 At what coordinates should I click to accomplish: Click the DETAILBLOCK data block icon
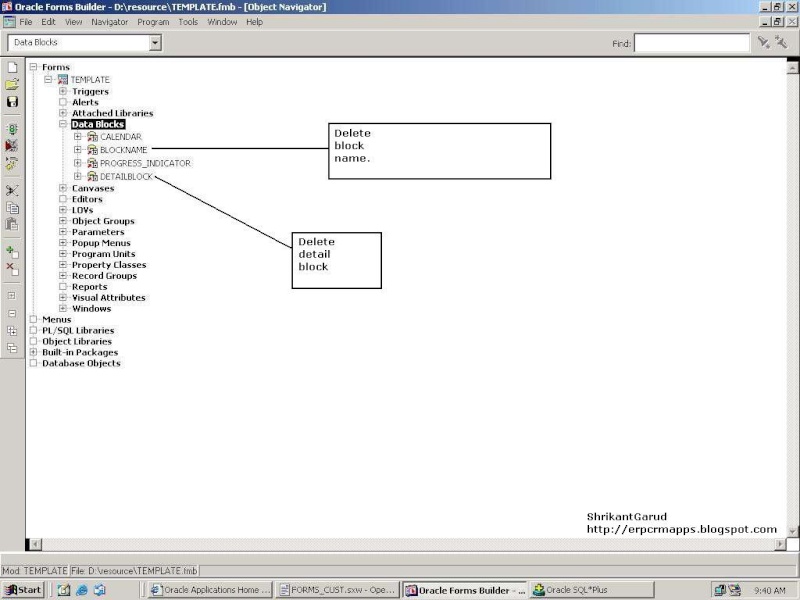[92, 177]
